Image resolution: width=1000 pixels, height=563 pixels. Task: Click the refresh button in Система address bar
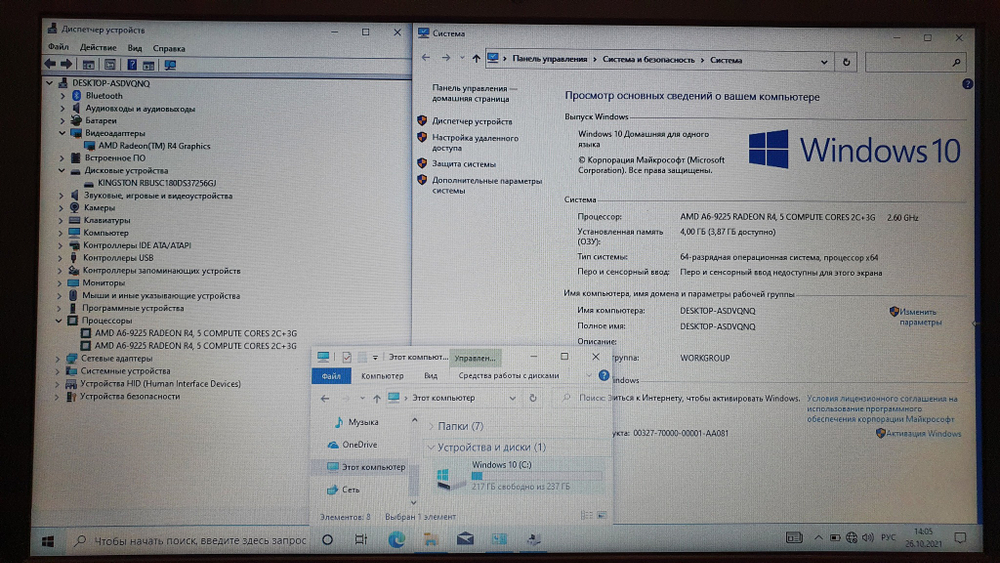coord(846,62)
